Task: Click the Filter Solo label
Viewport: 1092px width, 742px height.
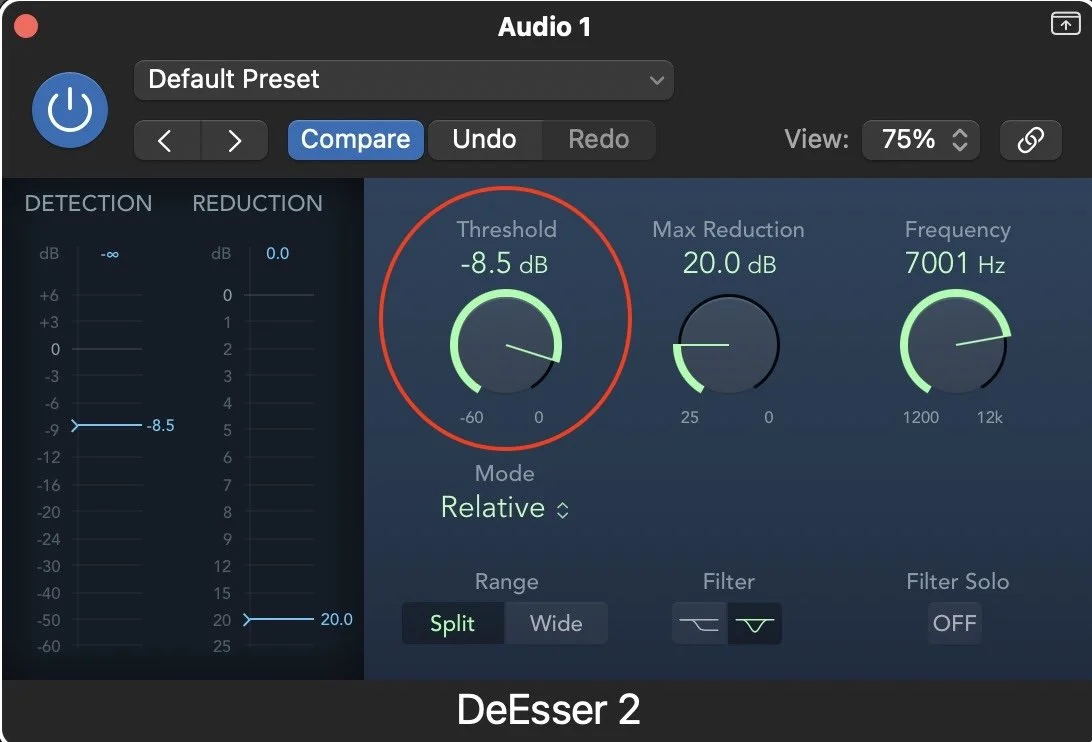Action: [x=958, y=582]
